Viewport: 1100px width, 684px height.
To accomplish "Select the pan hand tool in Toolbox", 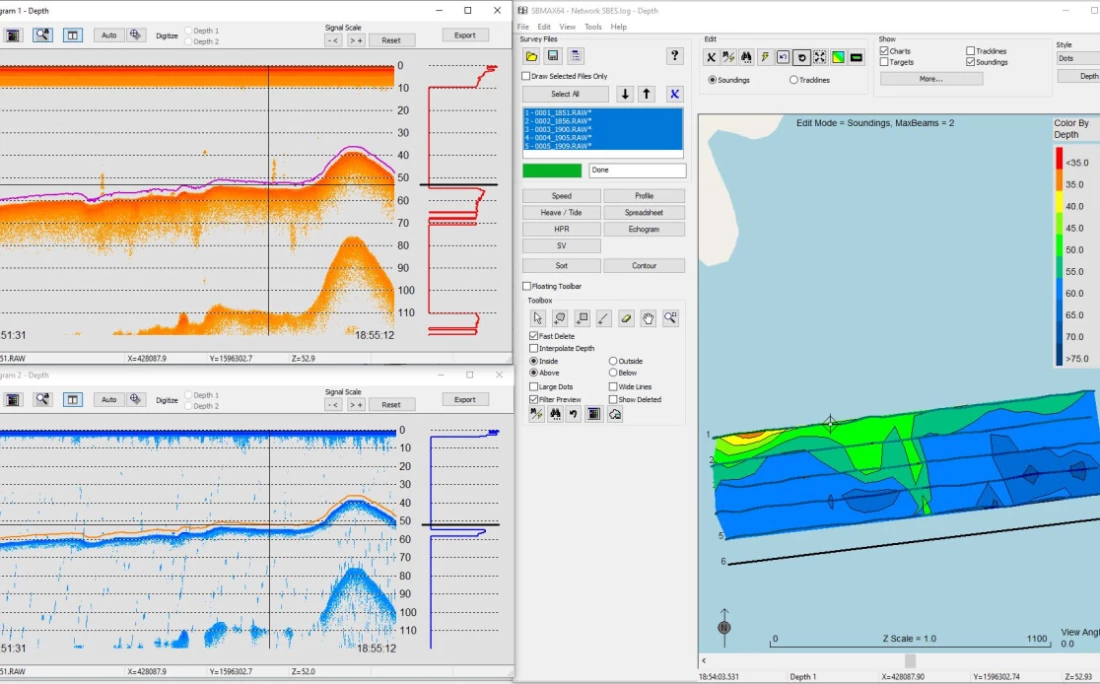I will coord(648,318).
